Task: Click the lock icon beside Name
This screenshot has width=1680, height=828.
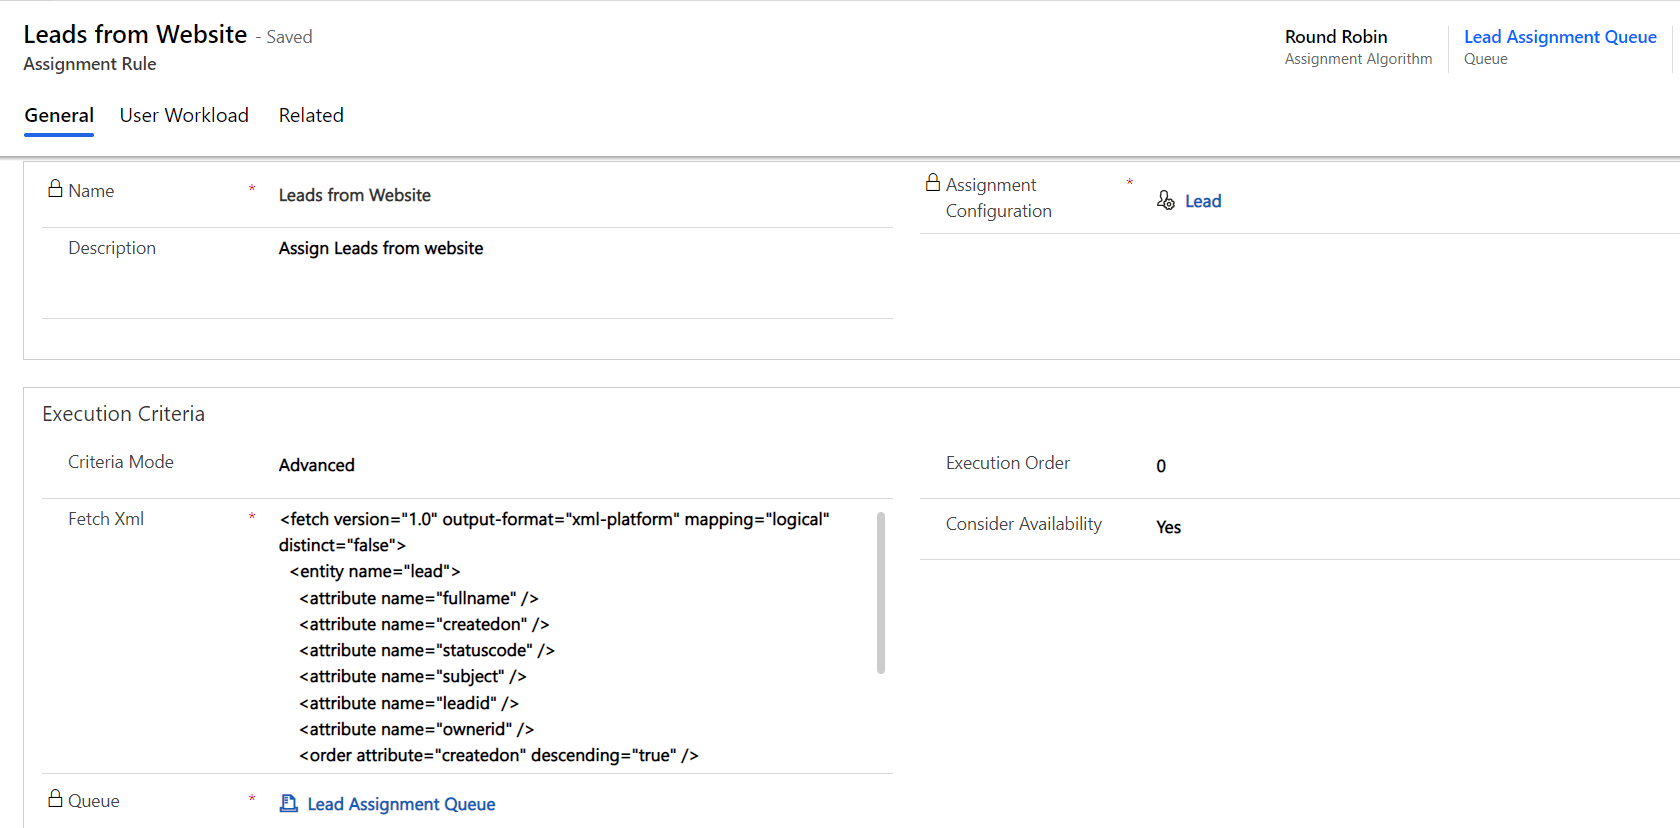Action: tap(55, 188)
